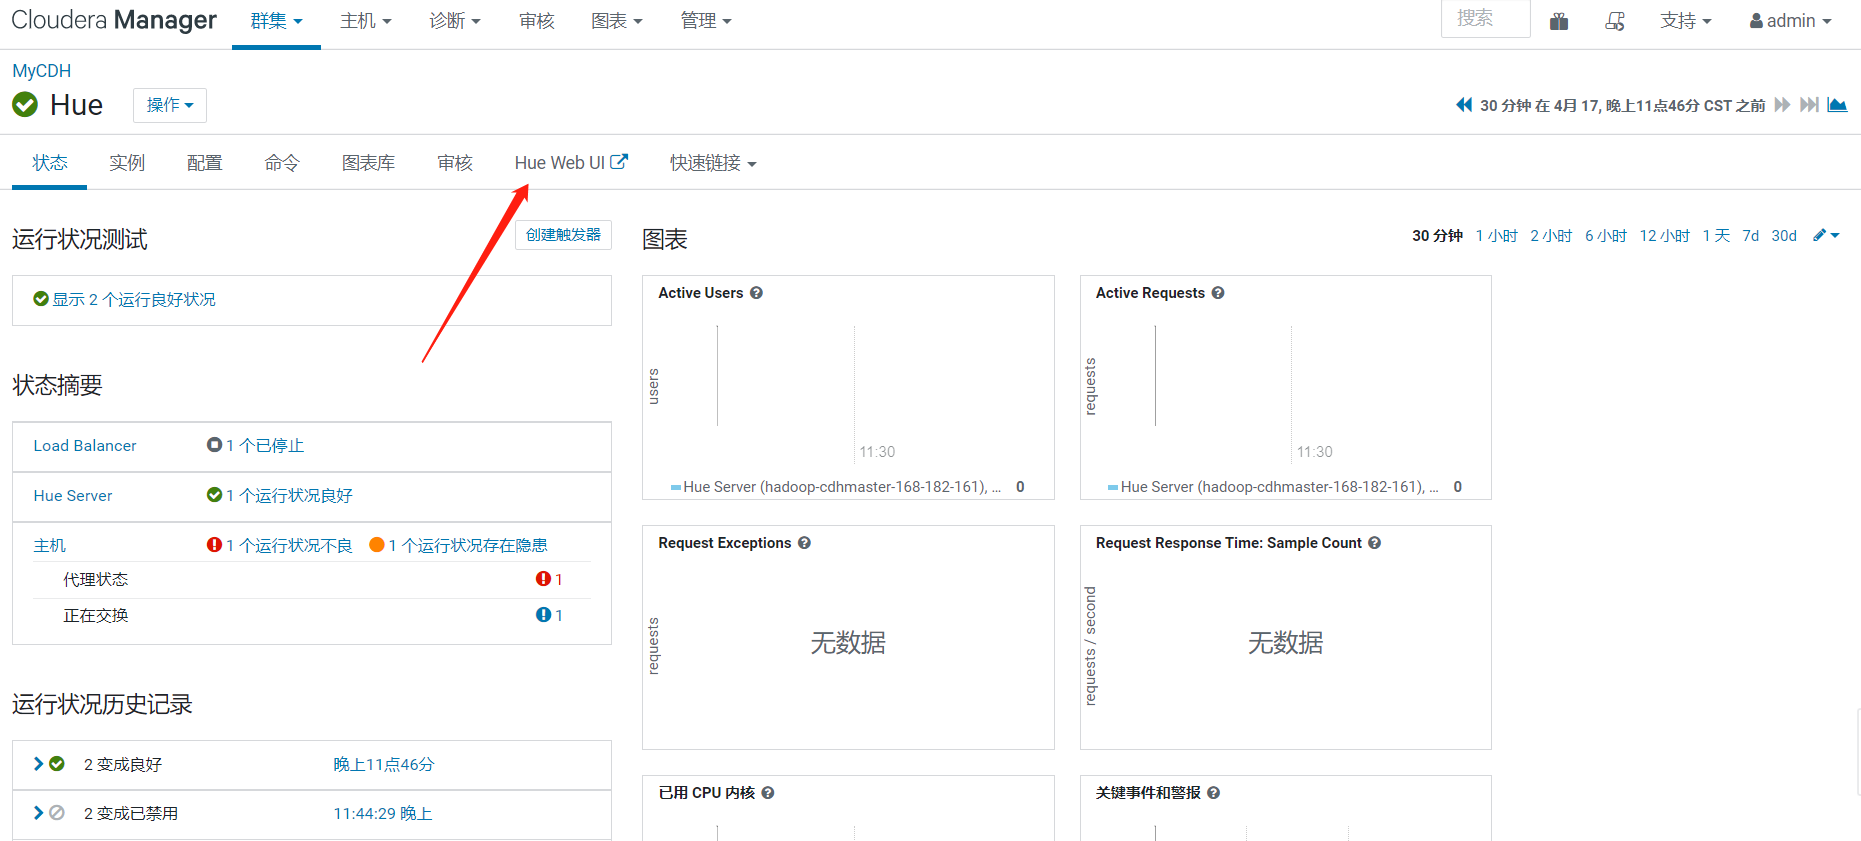Click the fast-forward time range arrow
This screenshot has height=841, width=1861.
[1782, 105]
